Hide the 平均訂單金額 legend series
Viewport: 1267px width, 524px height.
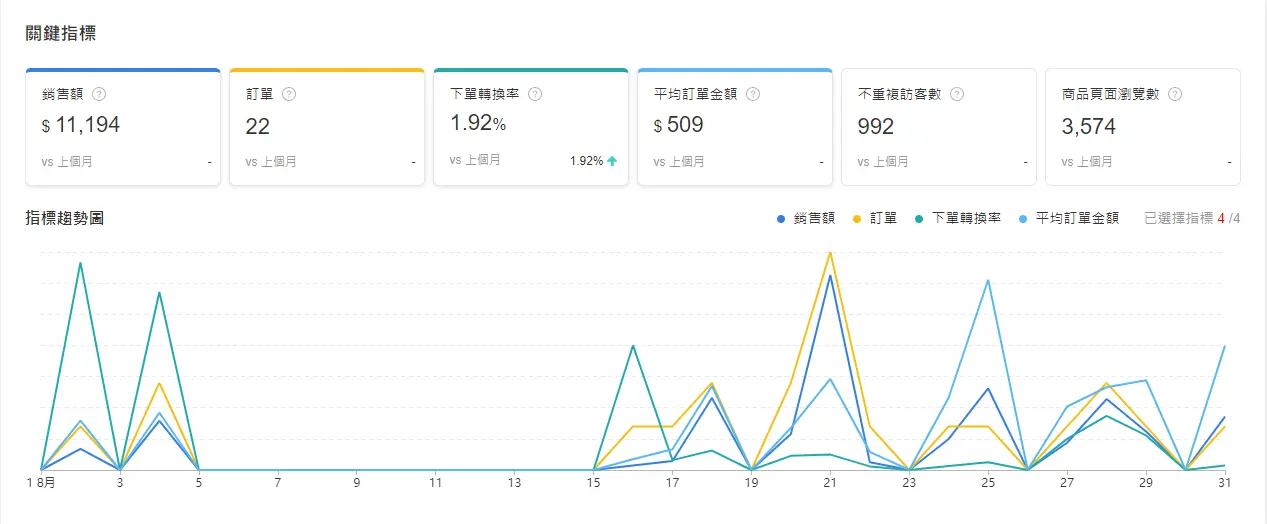coord(1068,218)
